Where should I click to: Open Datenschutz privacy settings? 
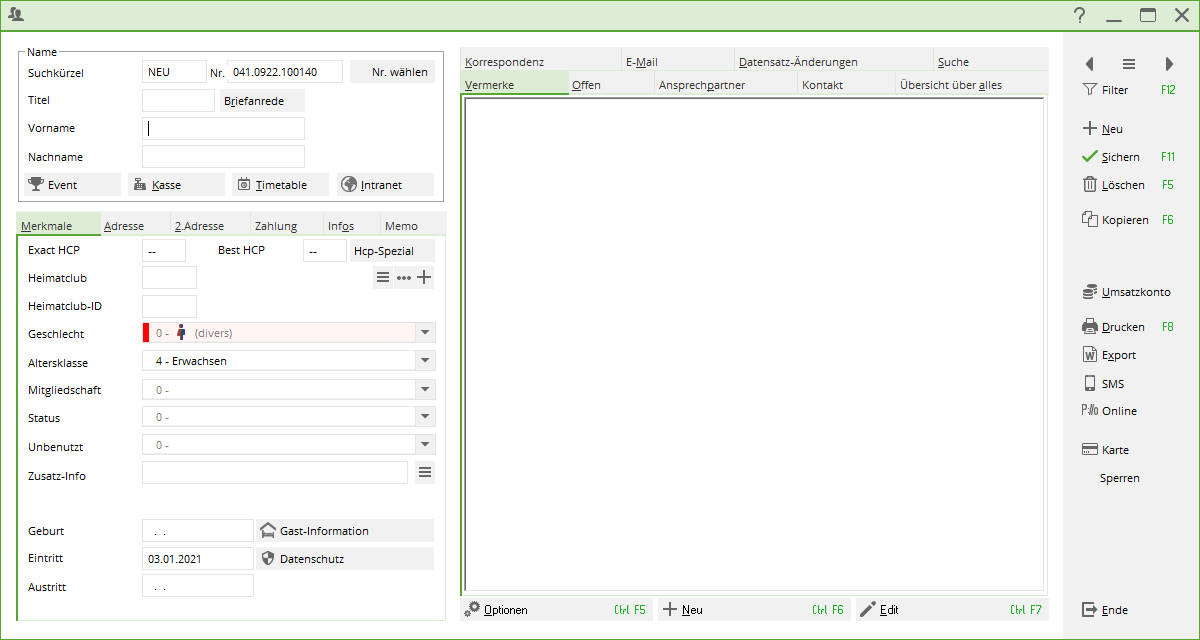[x=345, y=559]
